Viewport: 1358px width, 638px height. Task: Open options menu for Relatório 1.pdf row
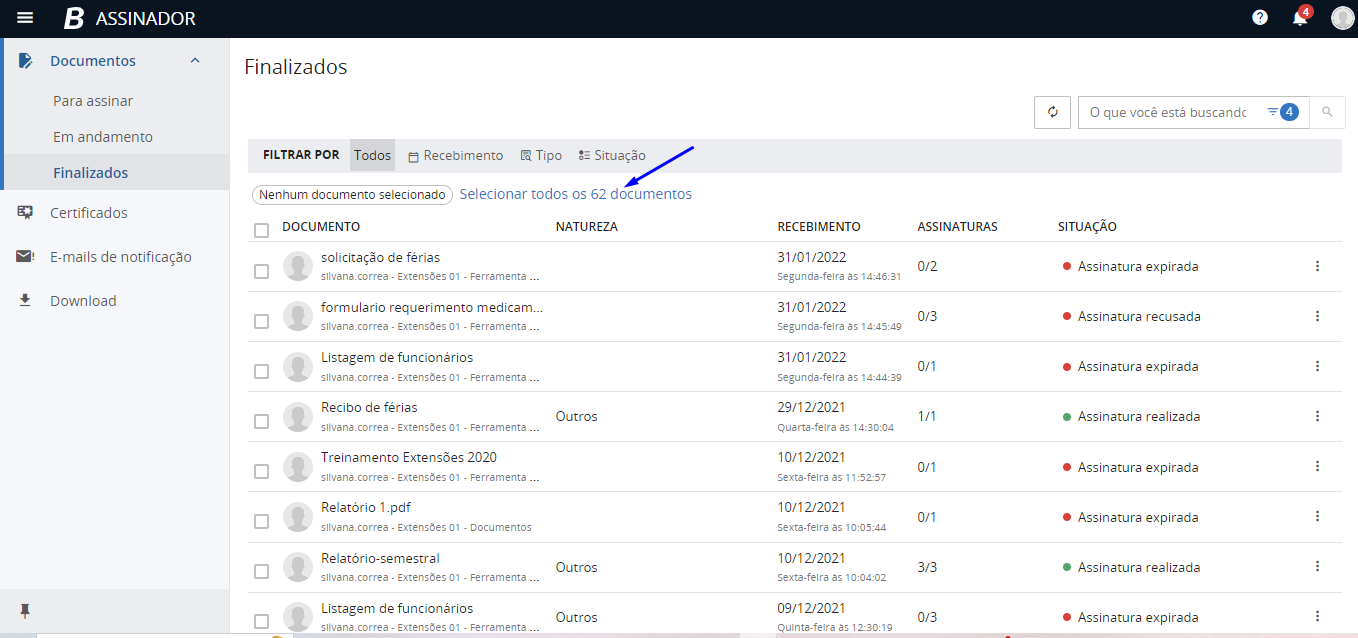click(x=1317, y=516)
